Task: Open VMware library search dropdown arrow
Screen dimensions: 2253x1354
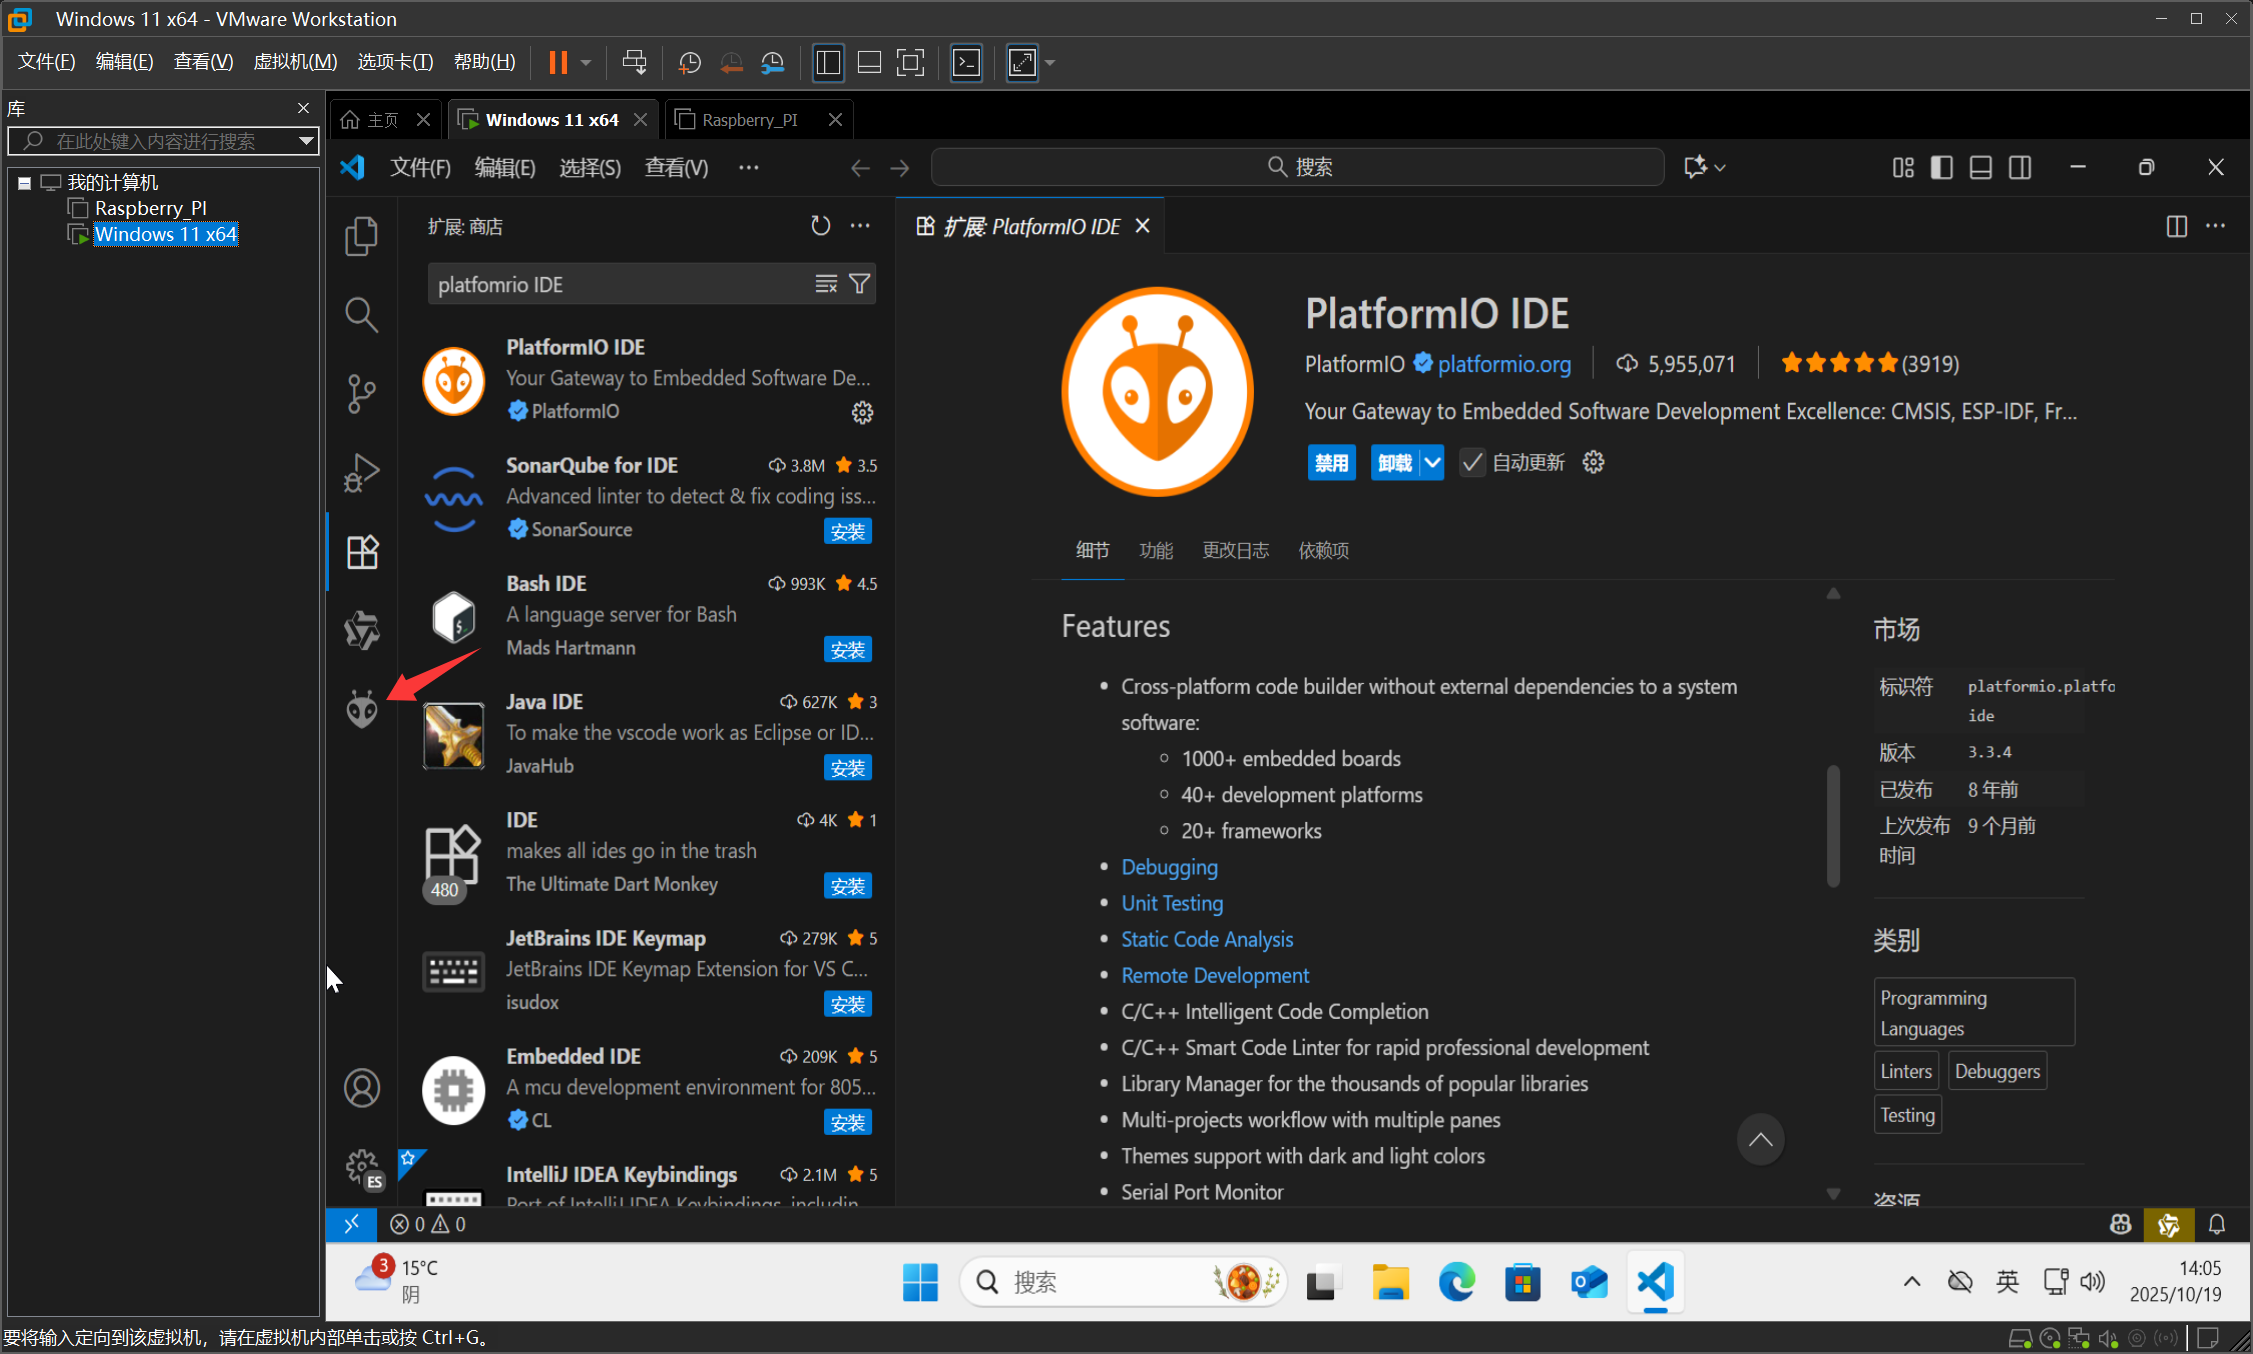Action: (306, 141)
